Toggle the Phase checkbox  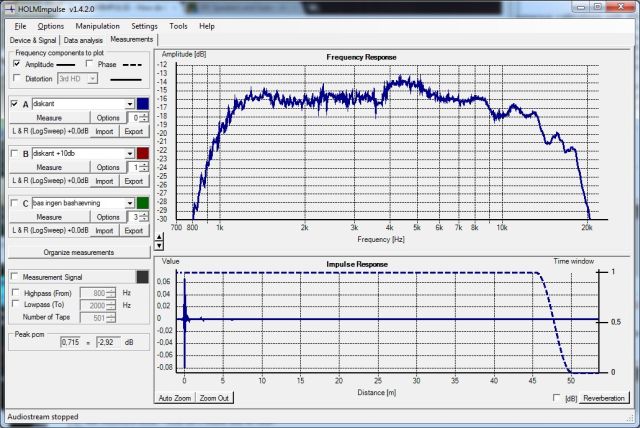click(x=89, y=64)
